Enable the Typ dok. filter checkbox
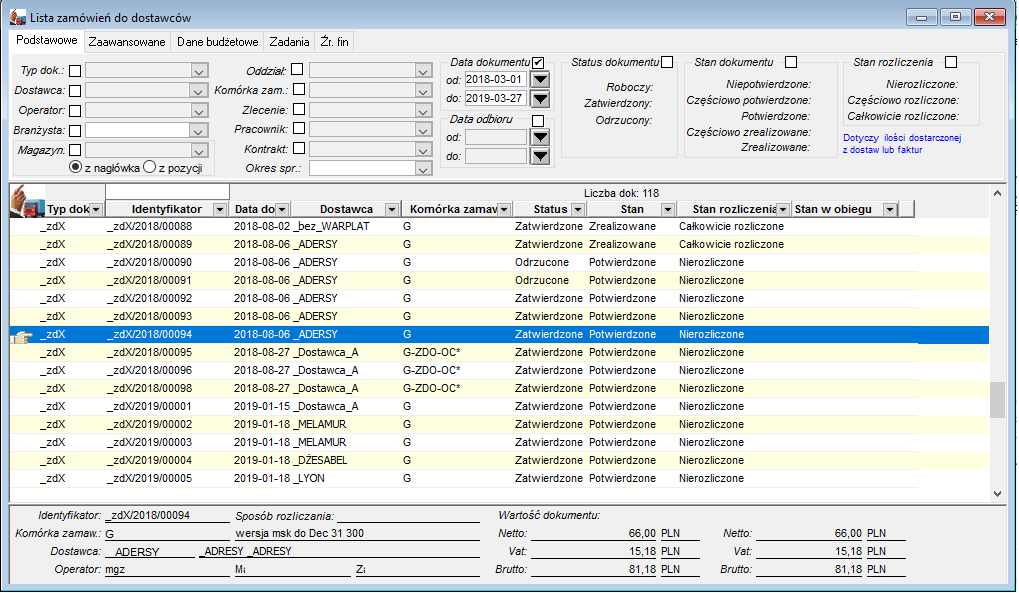Viewport: 1019px width, 593px height. tap(75, 71)
